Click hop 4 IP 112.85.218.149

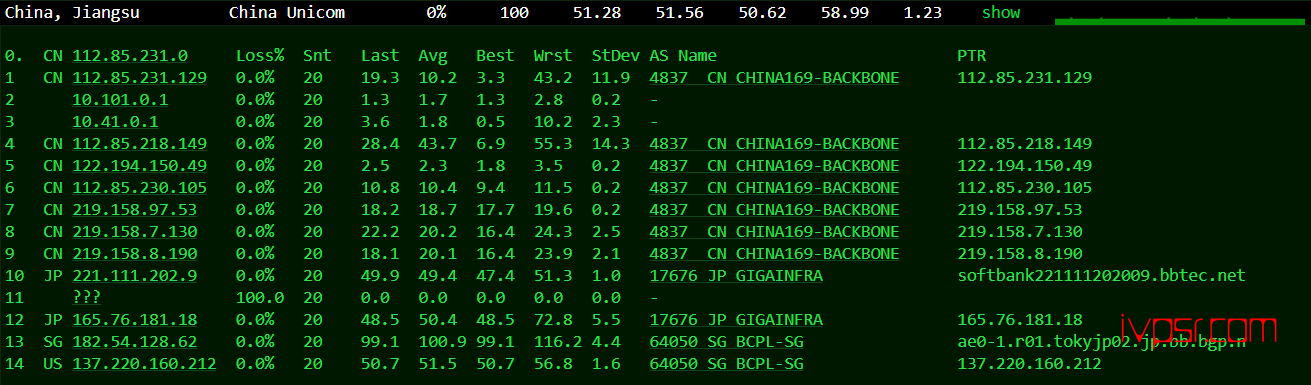[140, 144]
